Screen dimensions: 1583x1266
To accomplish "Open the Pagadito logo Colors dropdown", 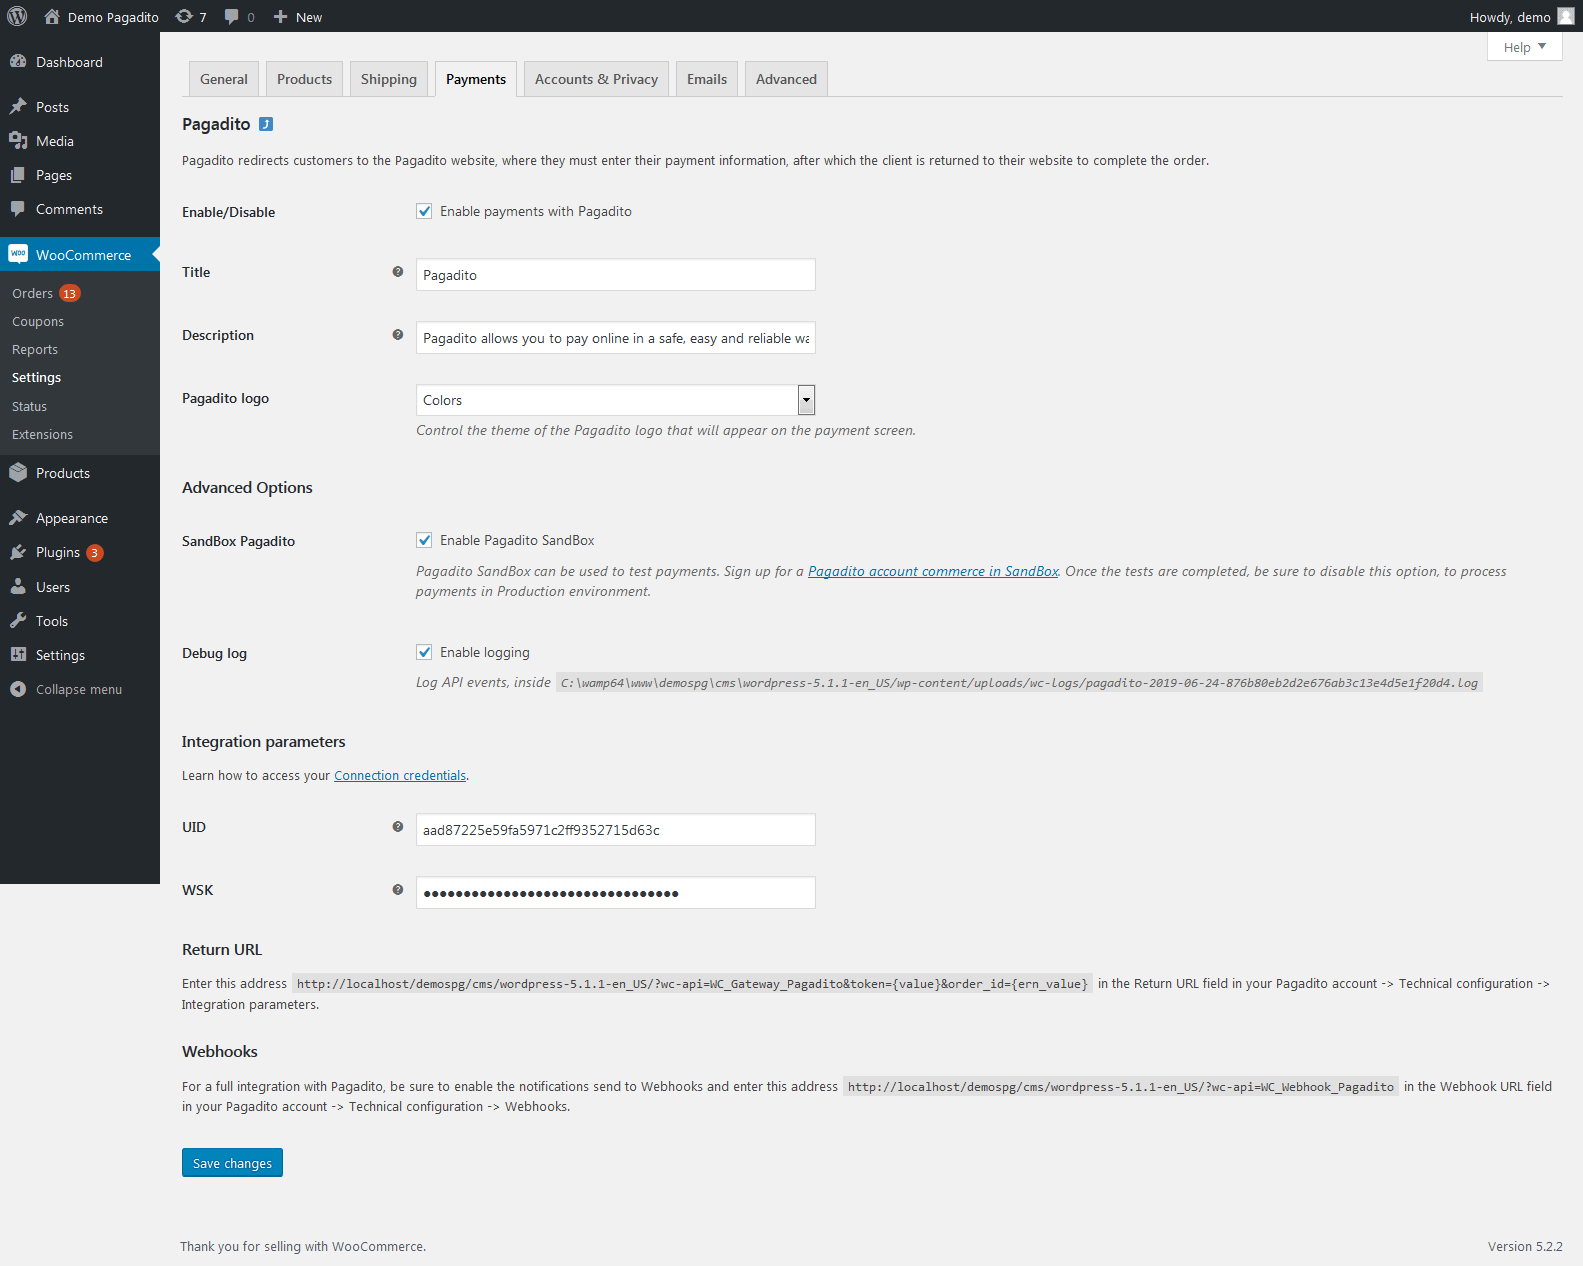I will coord(615,400).
